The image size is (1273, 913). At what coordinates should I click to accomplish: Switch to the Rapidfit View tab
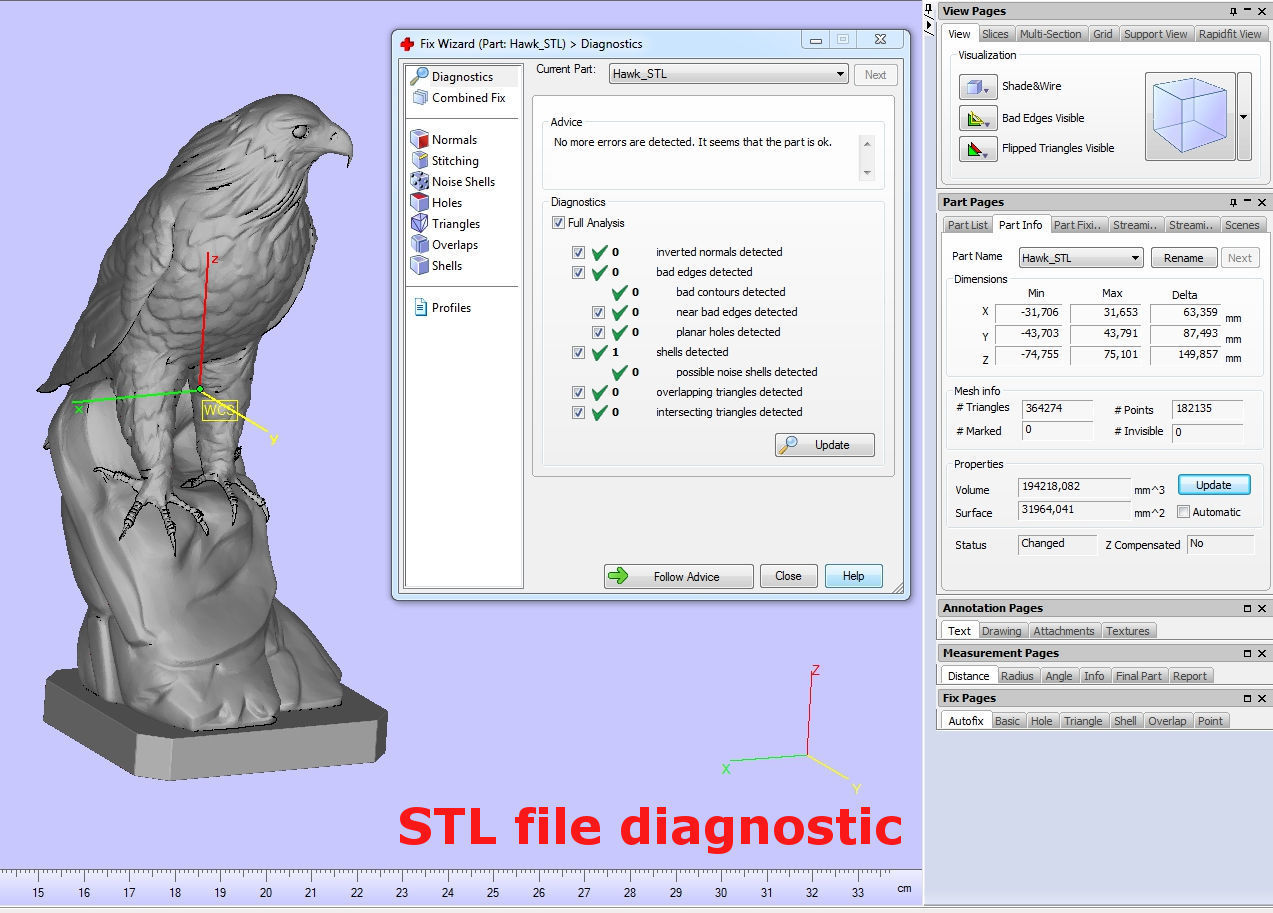point(1230,34)
